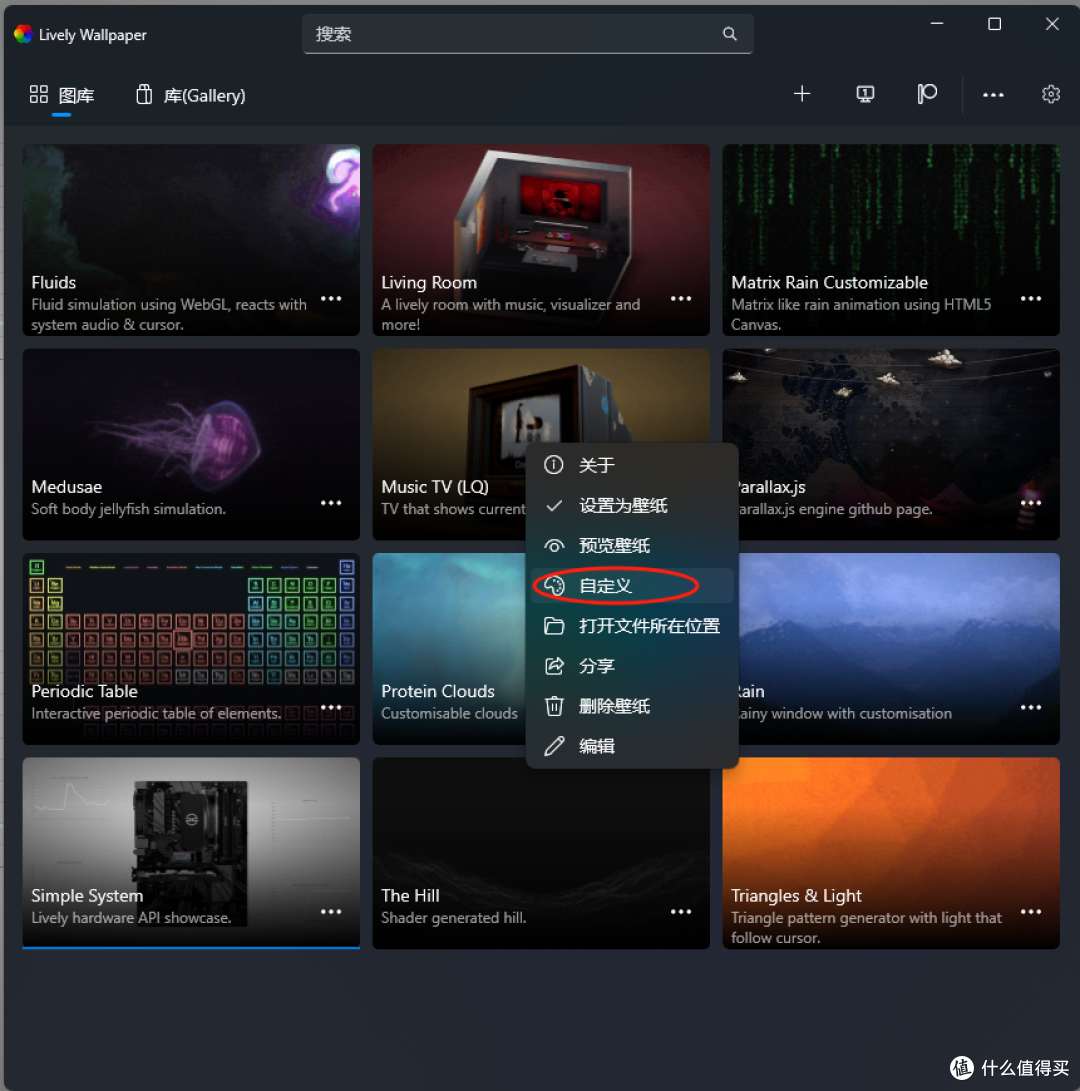Viewport: 1080px width, 1091px height.
Task: Click the 打开文件所在位置 folder icon
Action: coord(554,626)
